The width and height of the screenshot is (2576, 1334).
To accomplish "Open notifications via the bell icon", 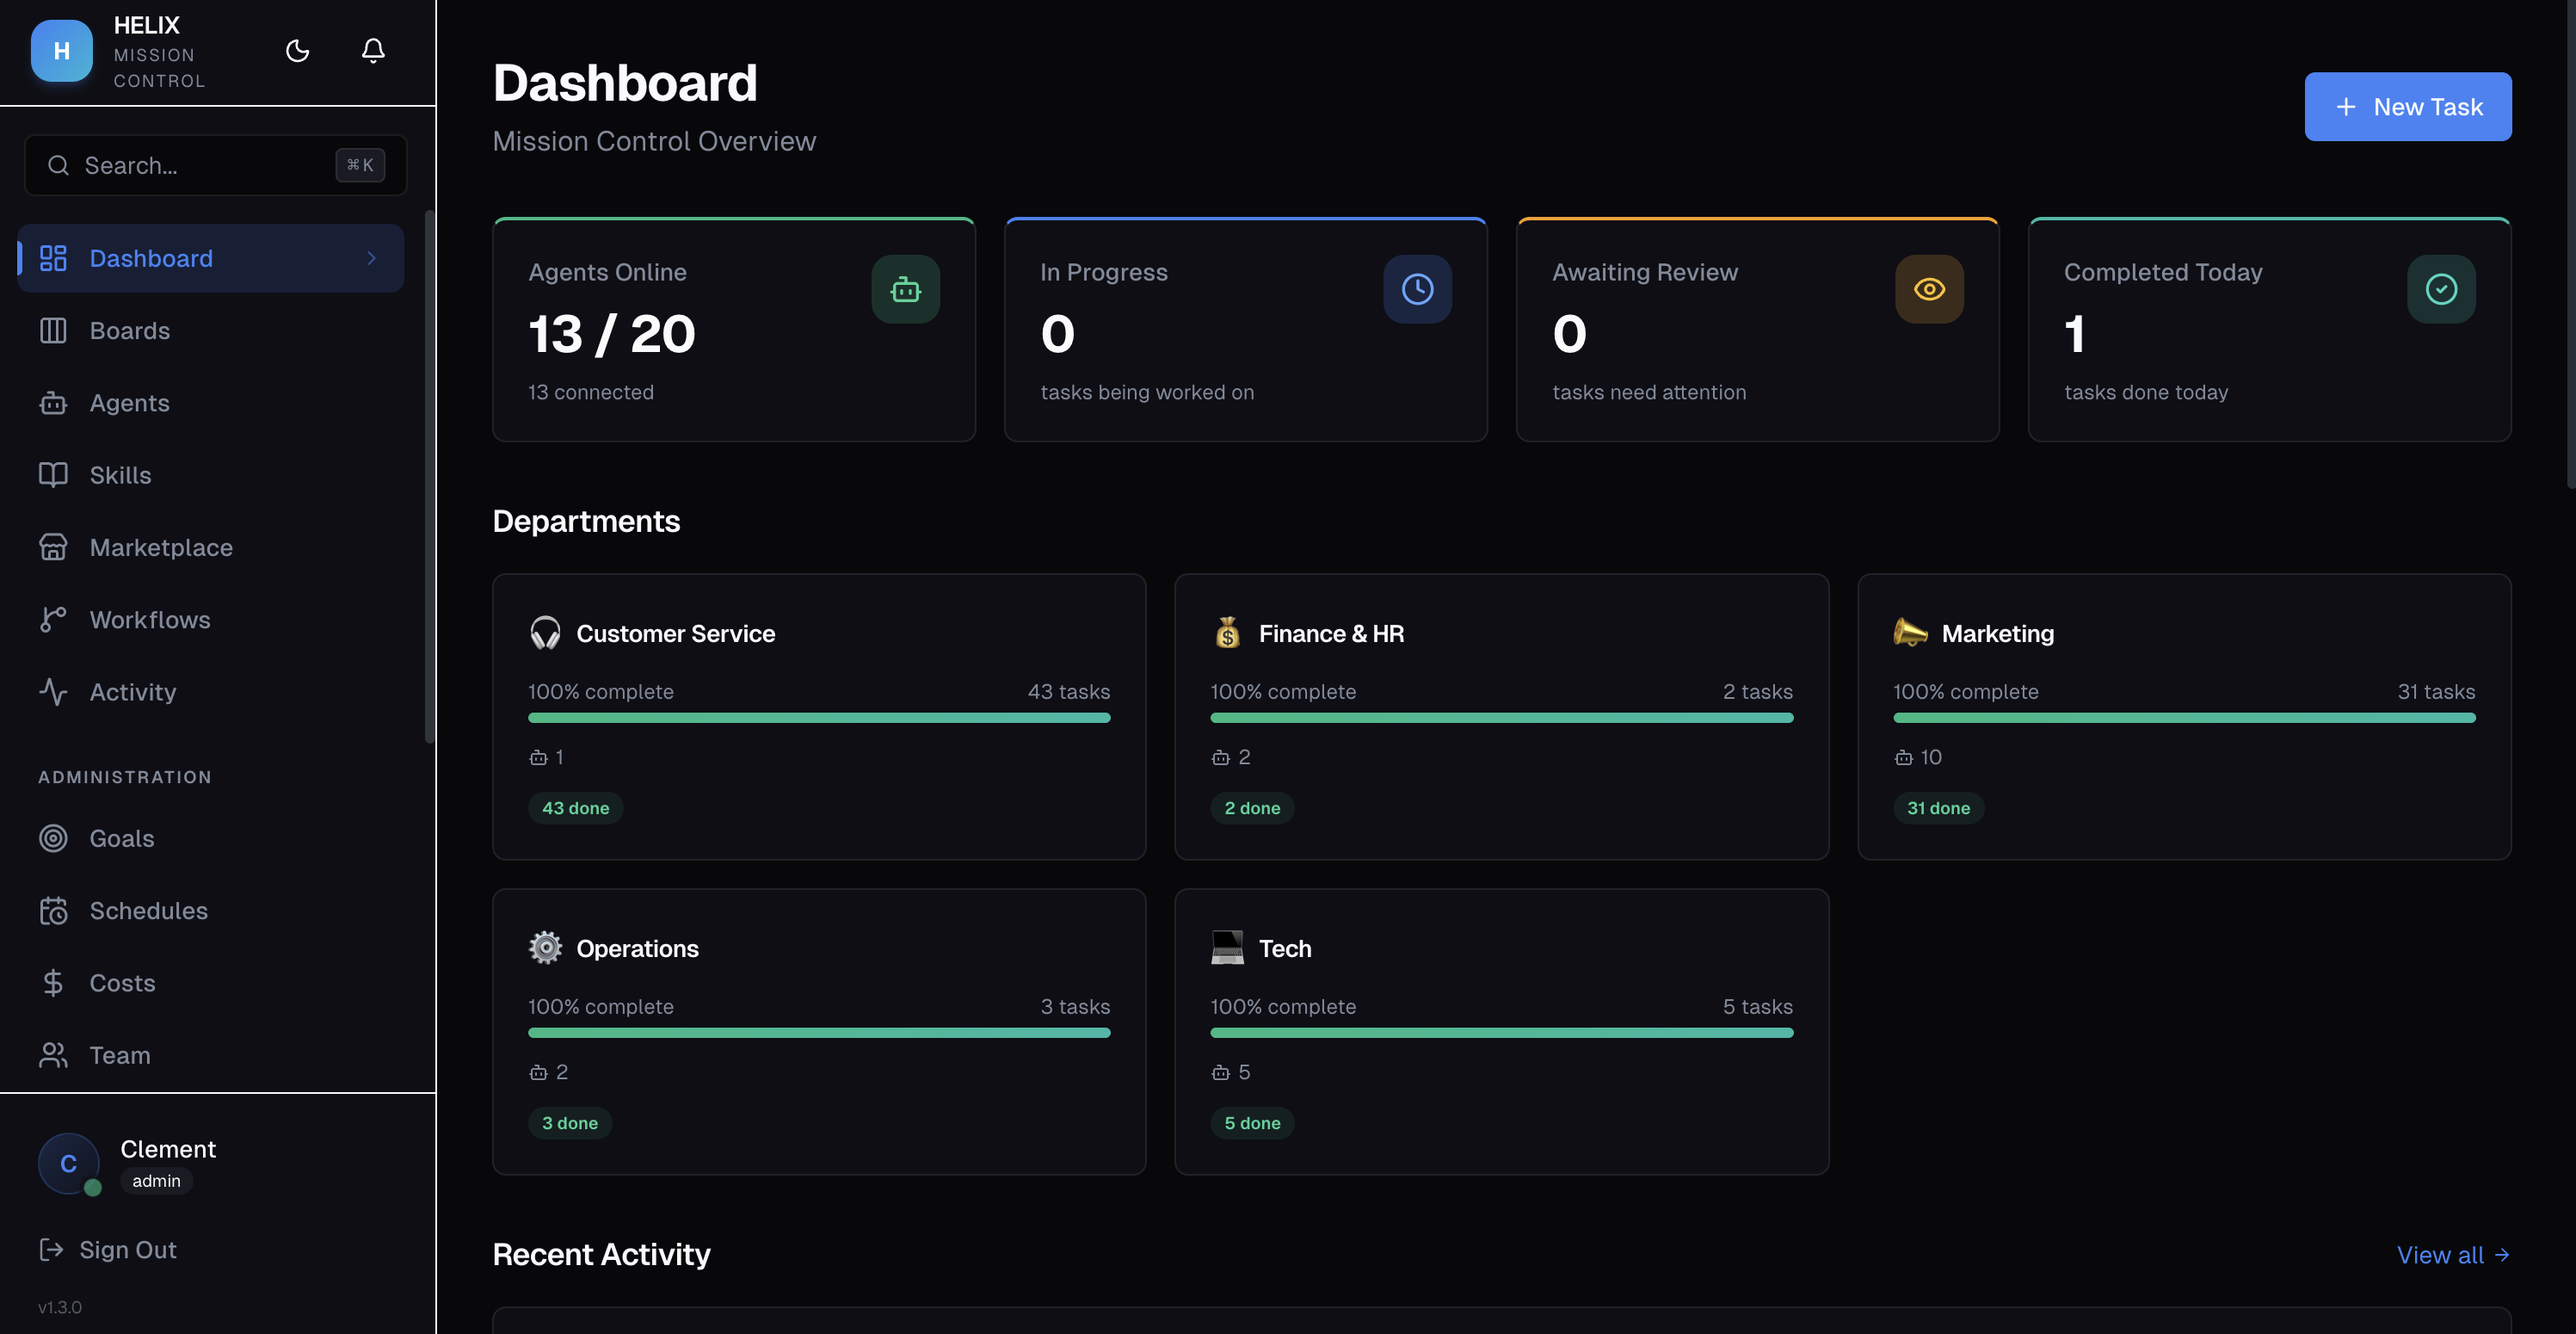I will pos(373,51).
